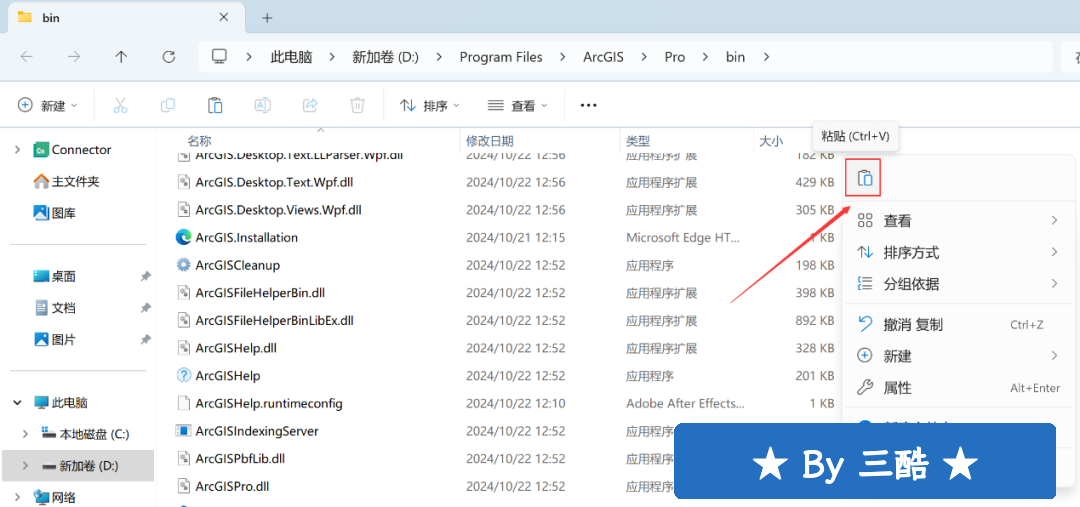Image resolution: width=1080 pixels, height=507 pixels.
Task: Select 属性 in the context menu
Action: click(897, 387)
